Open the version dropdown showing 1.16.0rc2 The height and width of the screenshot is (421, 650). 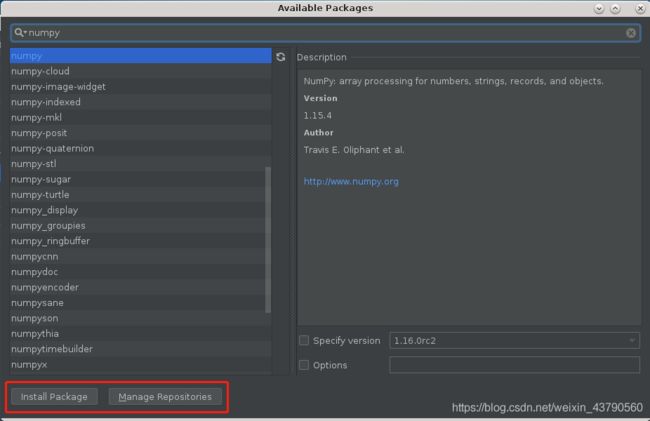point(514,340)
